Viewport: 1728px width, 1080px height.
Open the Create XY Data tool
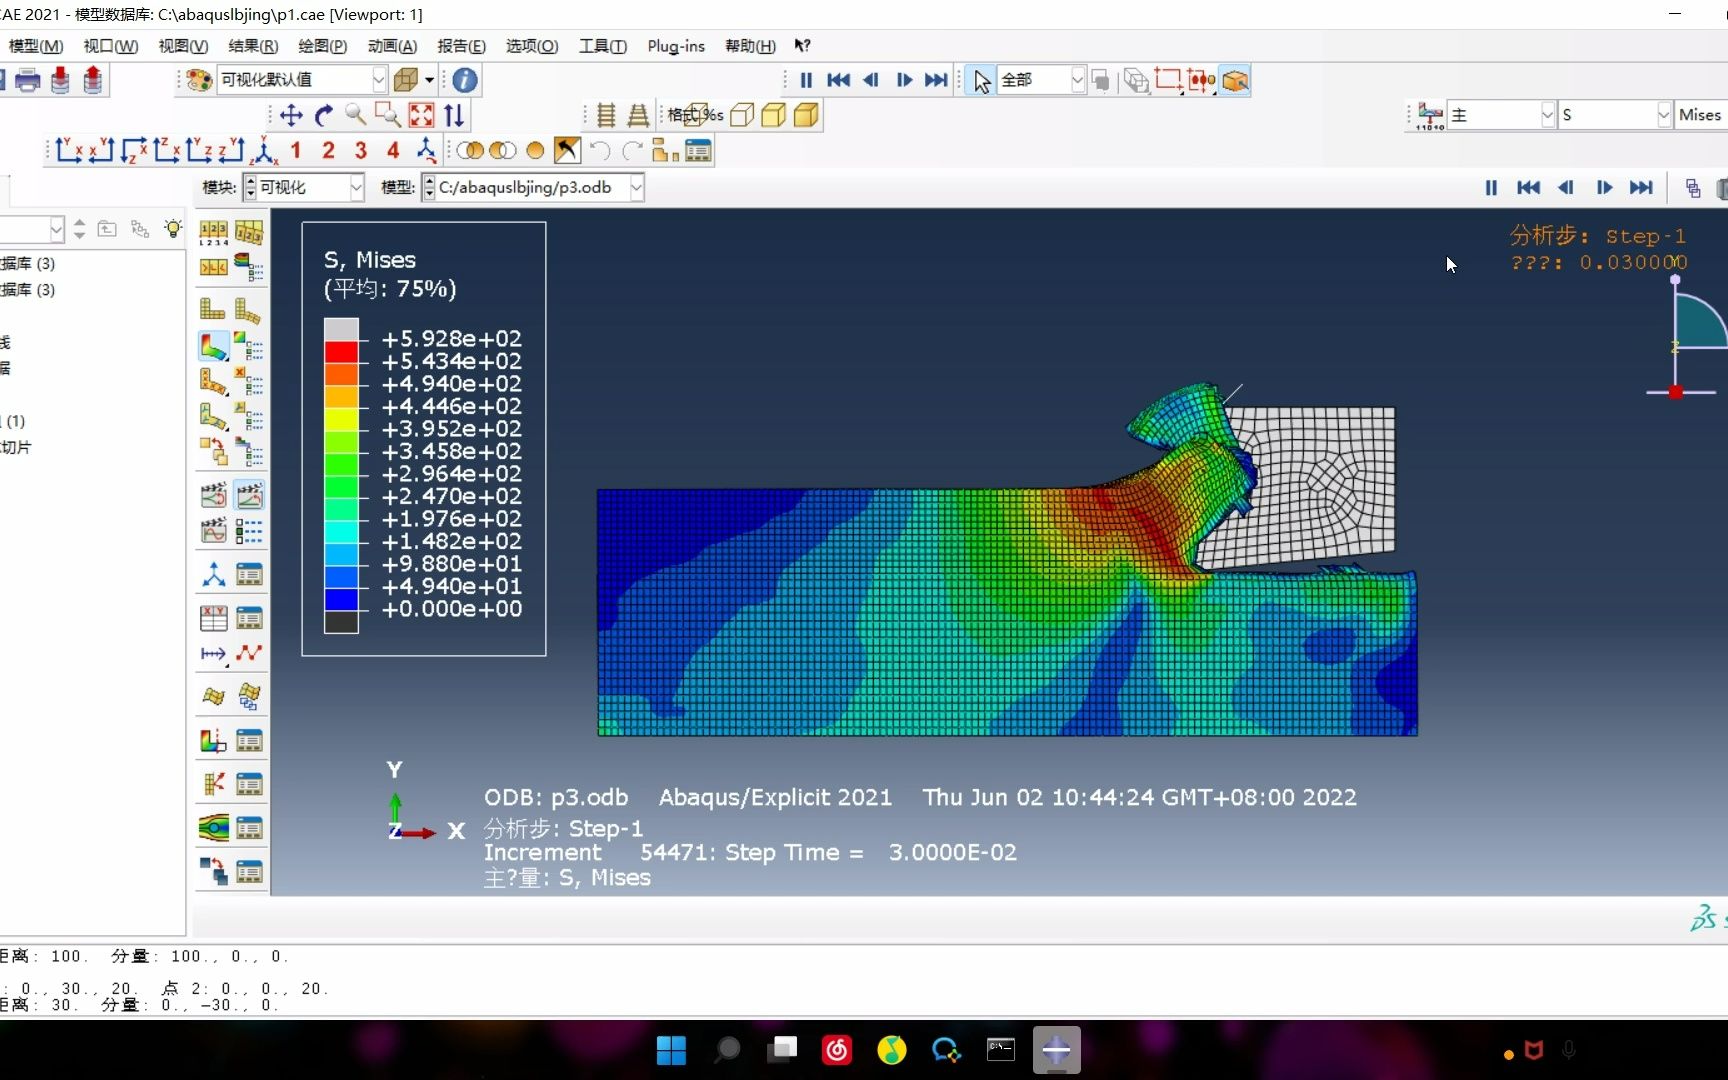click(x=213, y=618)
